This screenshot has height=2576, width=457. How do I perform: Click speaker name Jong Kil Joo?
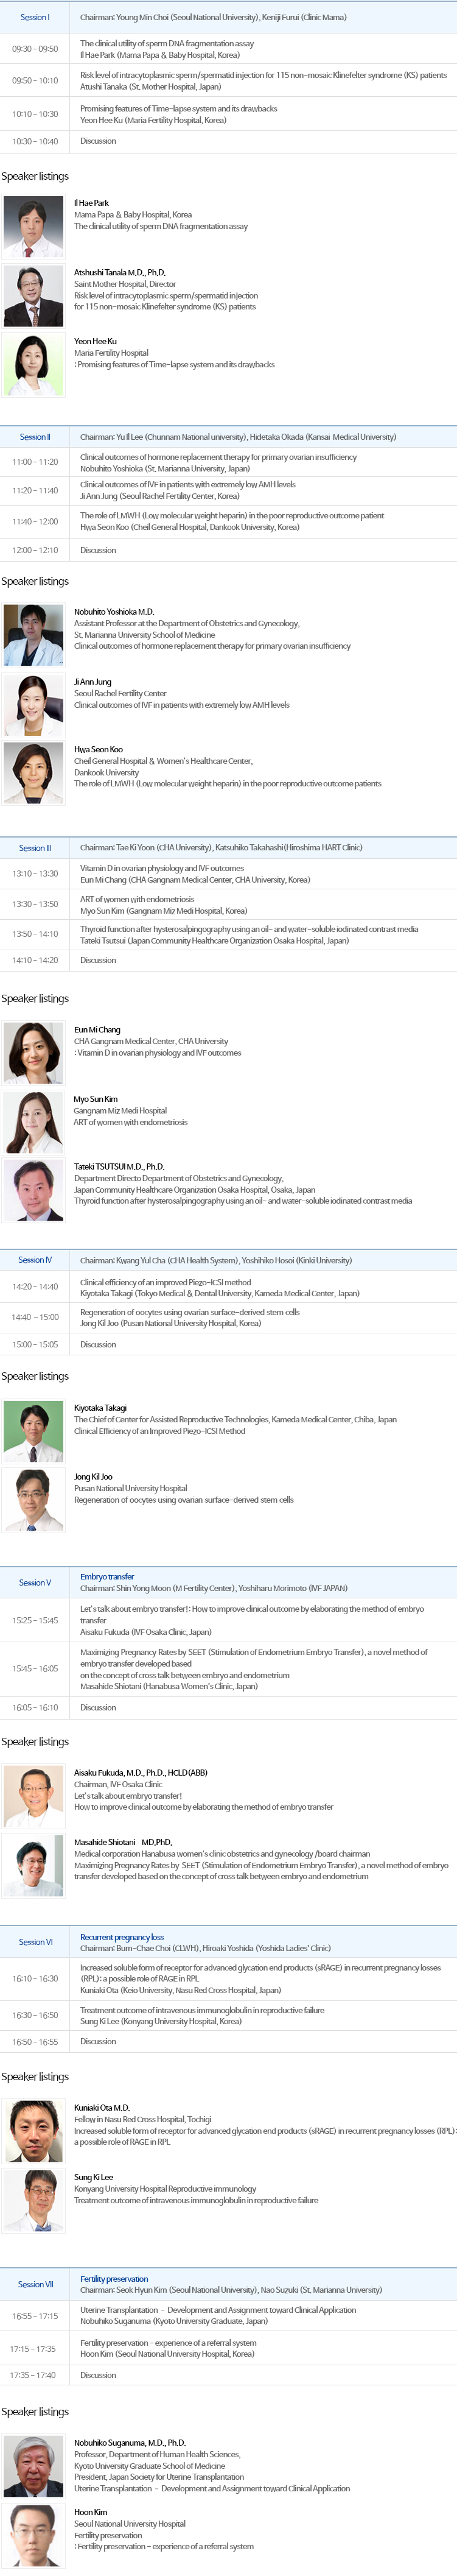[x=93, y=1477]
